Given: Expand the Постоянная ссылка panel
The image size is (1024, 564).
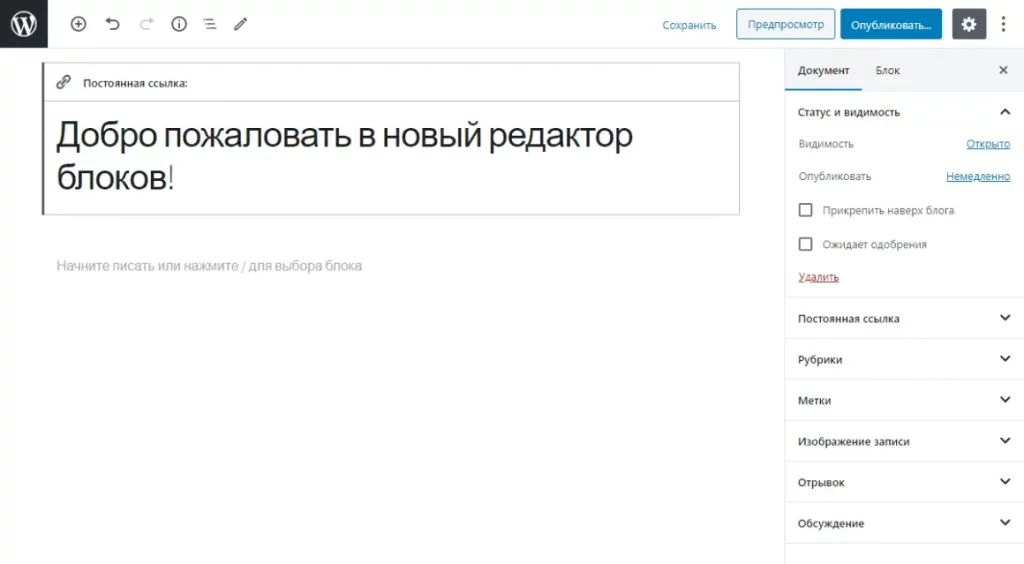Looking at the screenshot, I should pos(904,319).
